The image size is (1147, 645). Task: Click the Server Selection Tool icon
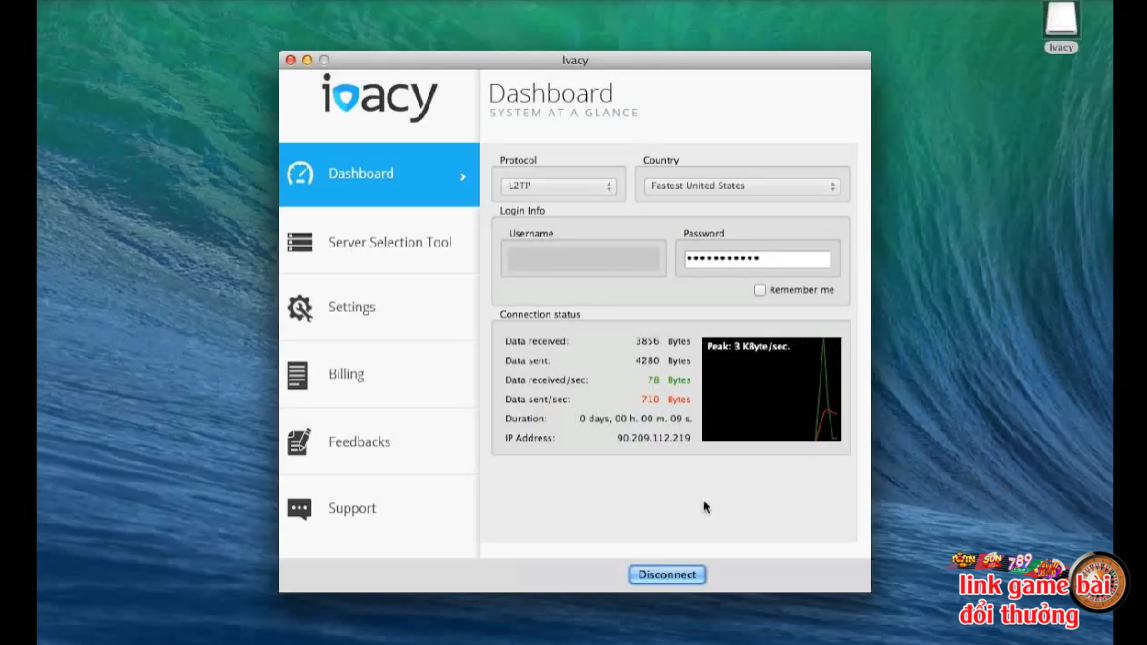click(x=300, y=242)
